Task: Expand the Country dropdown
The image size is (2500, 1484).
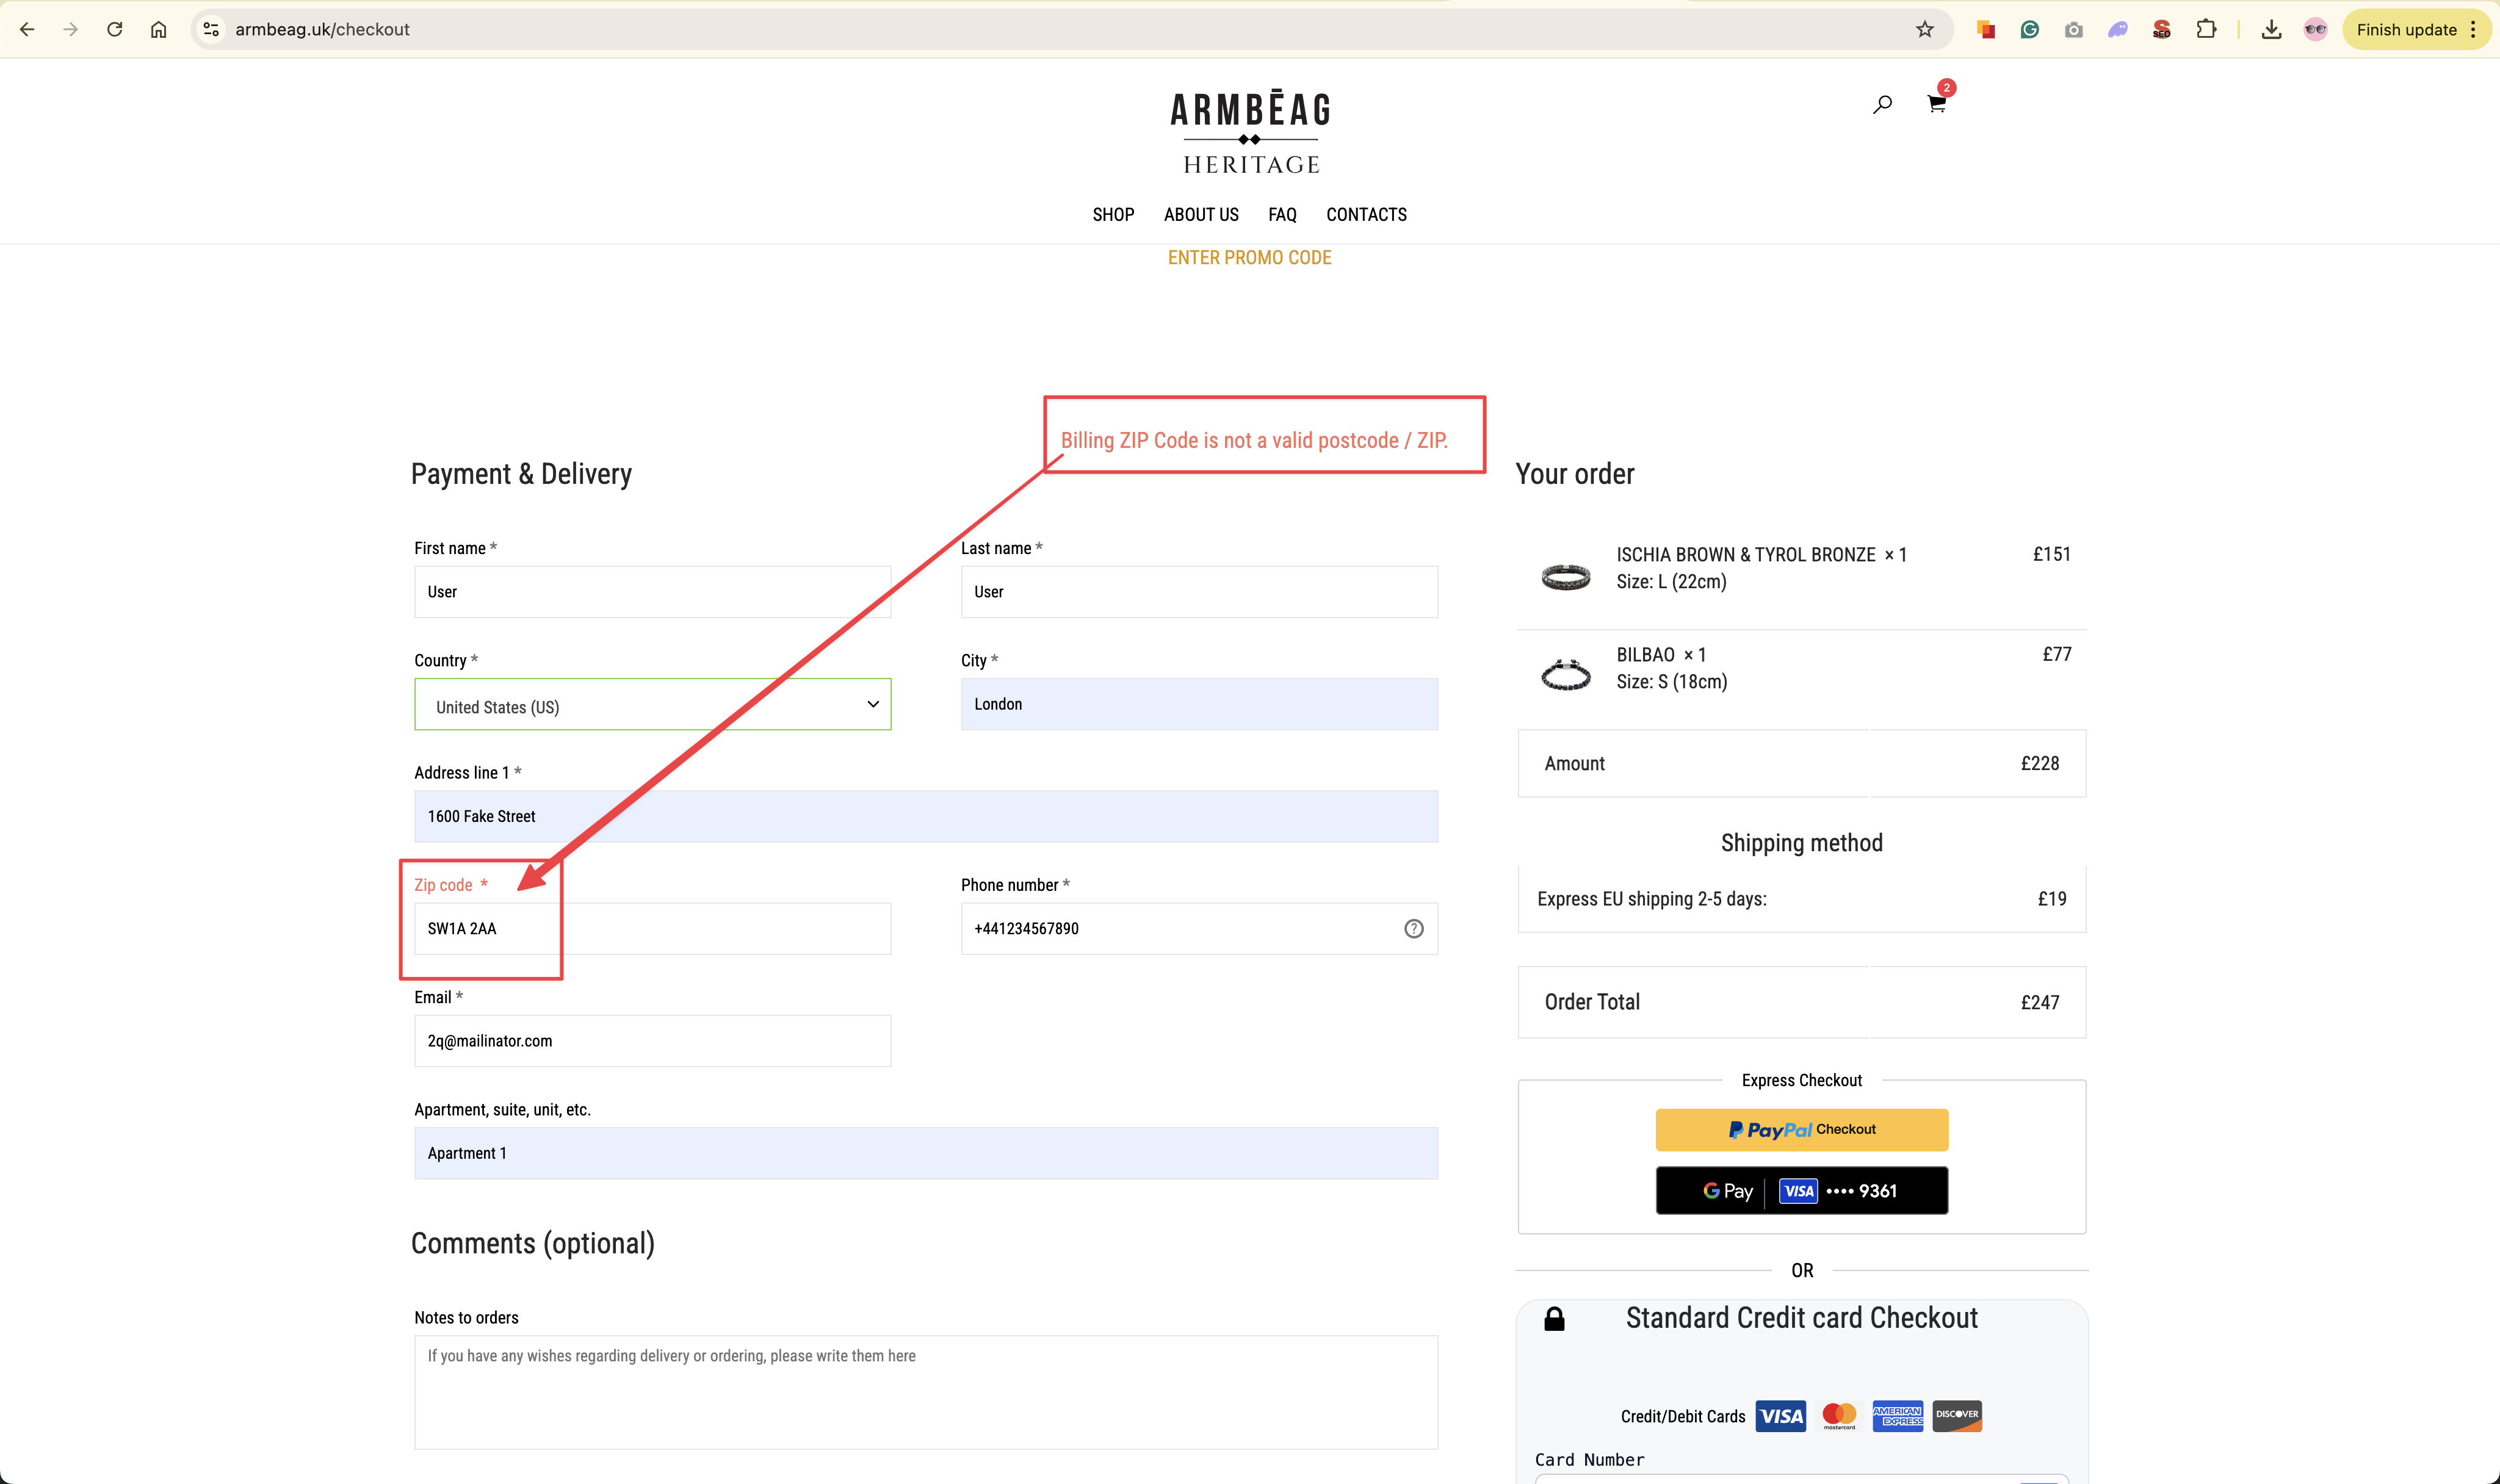Action: (x=652, y=705)
